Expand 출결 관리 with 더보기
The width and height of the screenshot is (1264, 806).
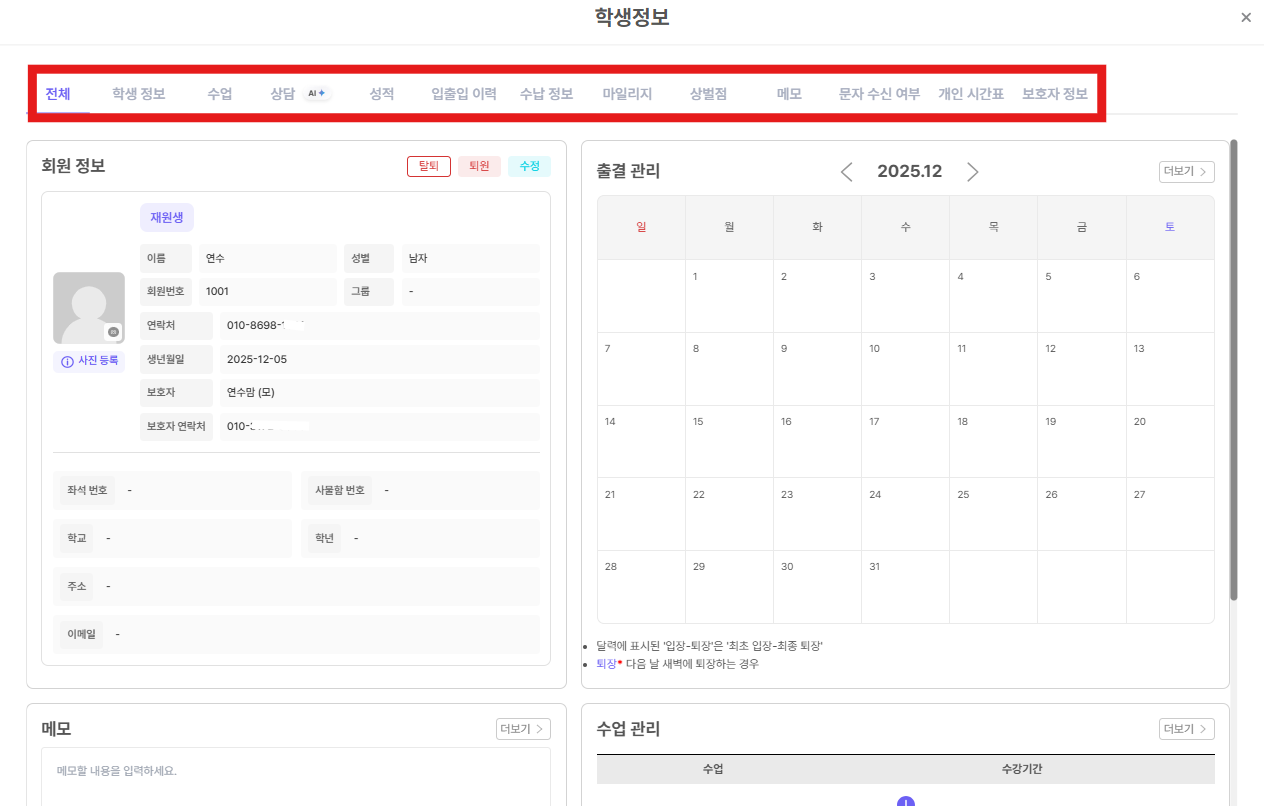coord(1187,172)
